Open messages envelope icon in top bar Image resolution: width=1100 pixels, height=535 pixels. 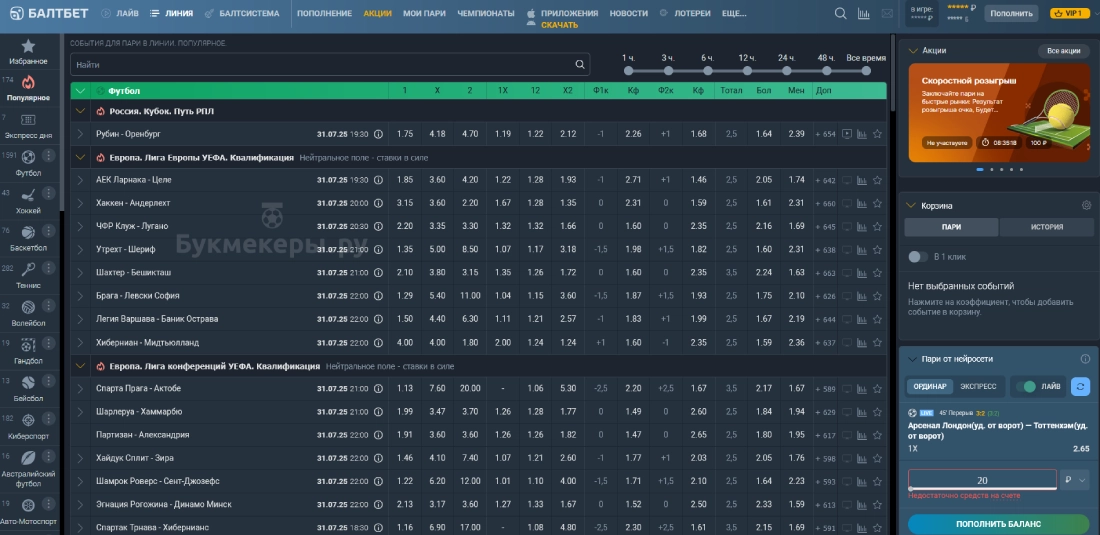[x=887, y=13]
